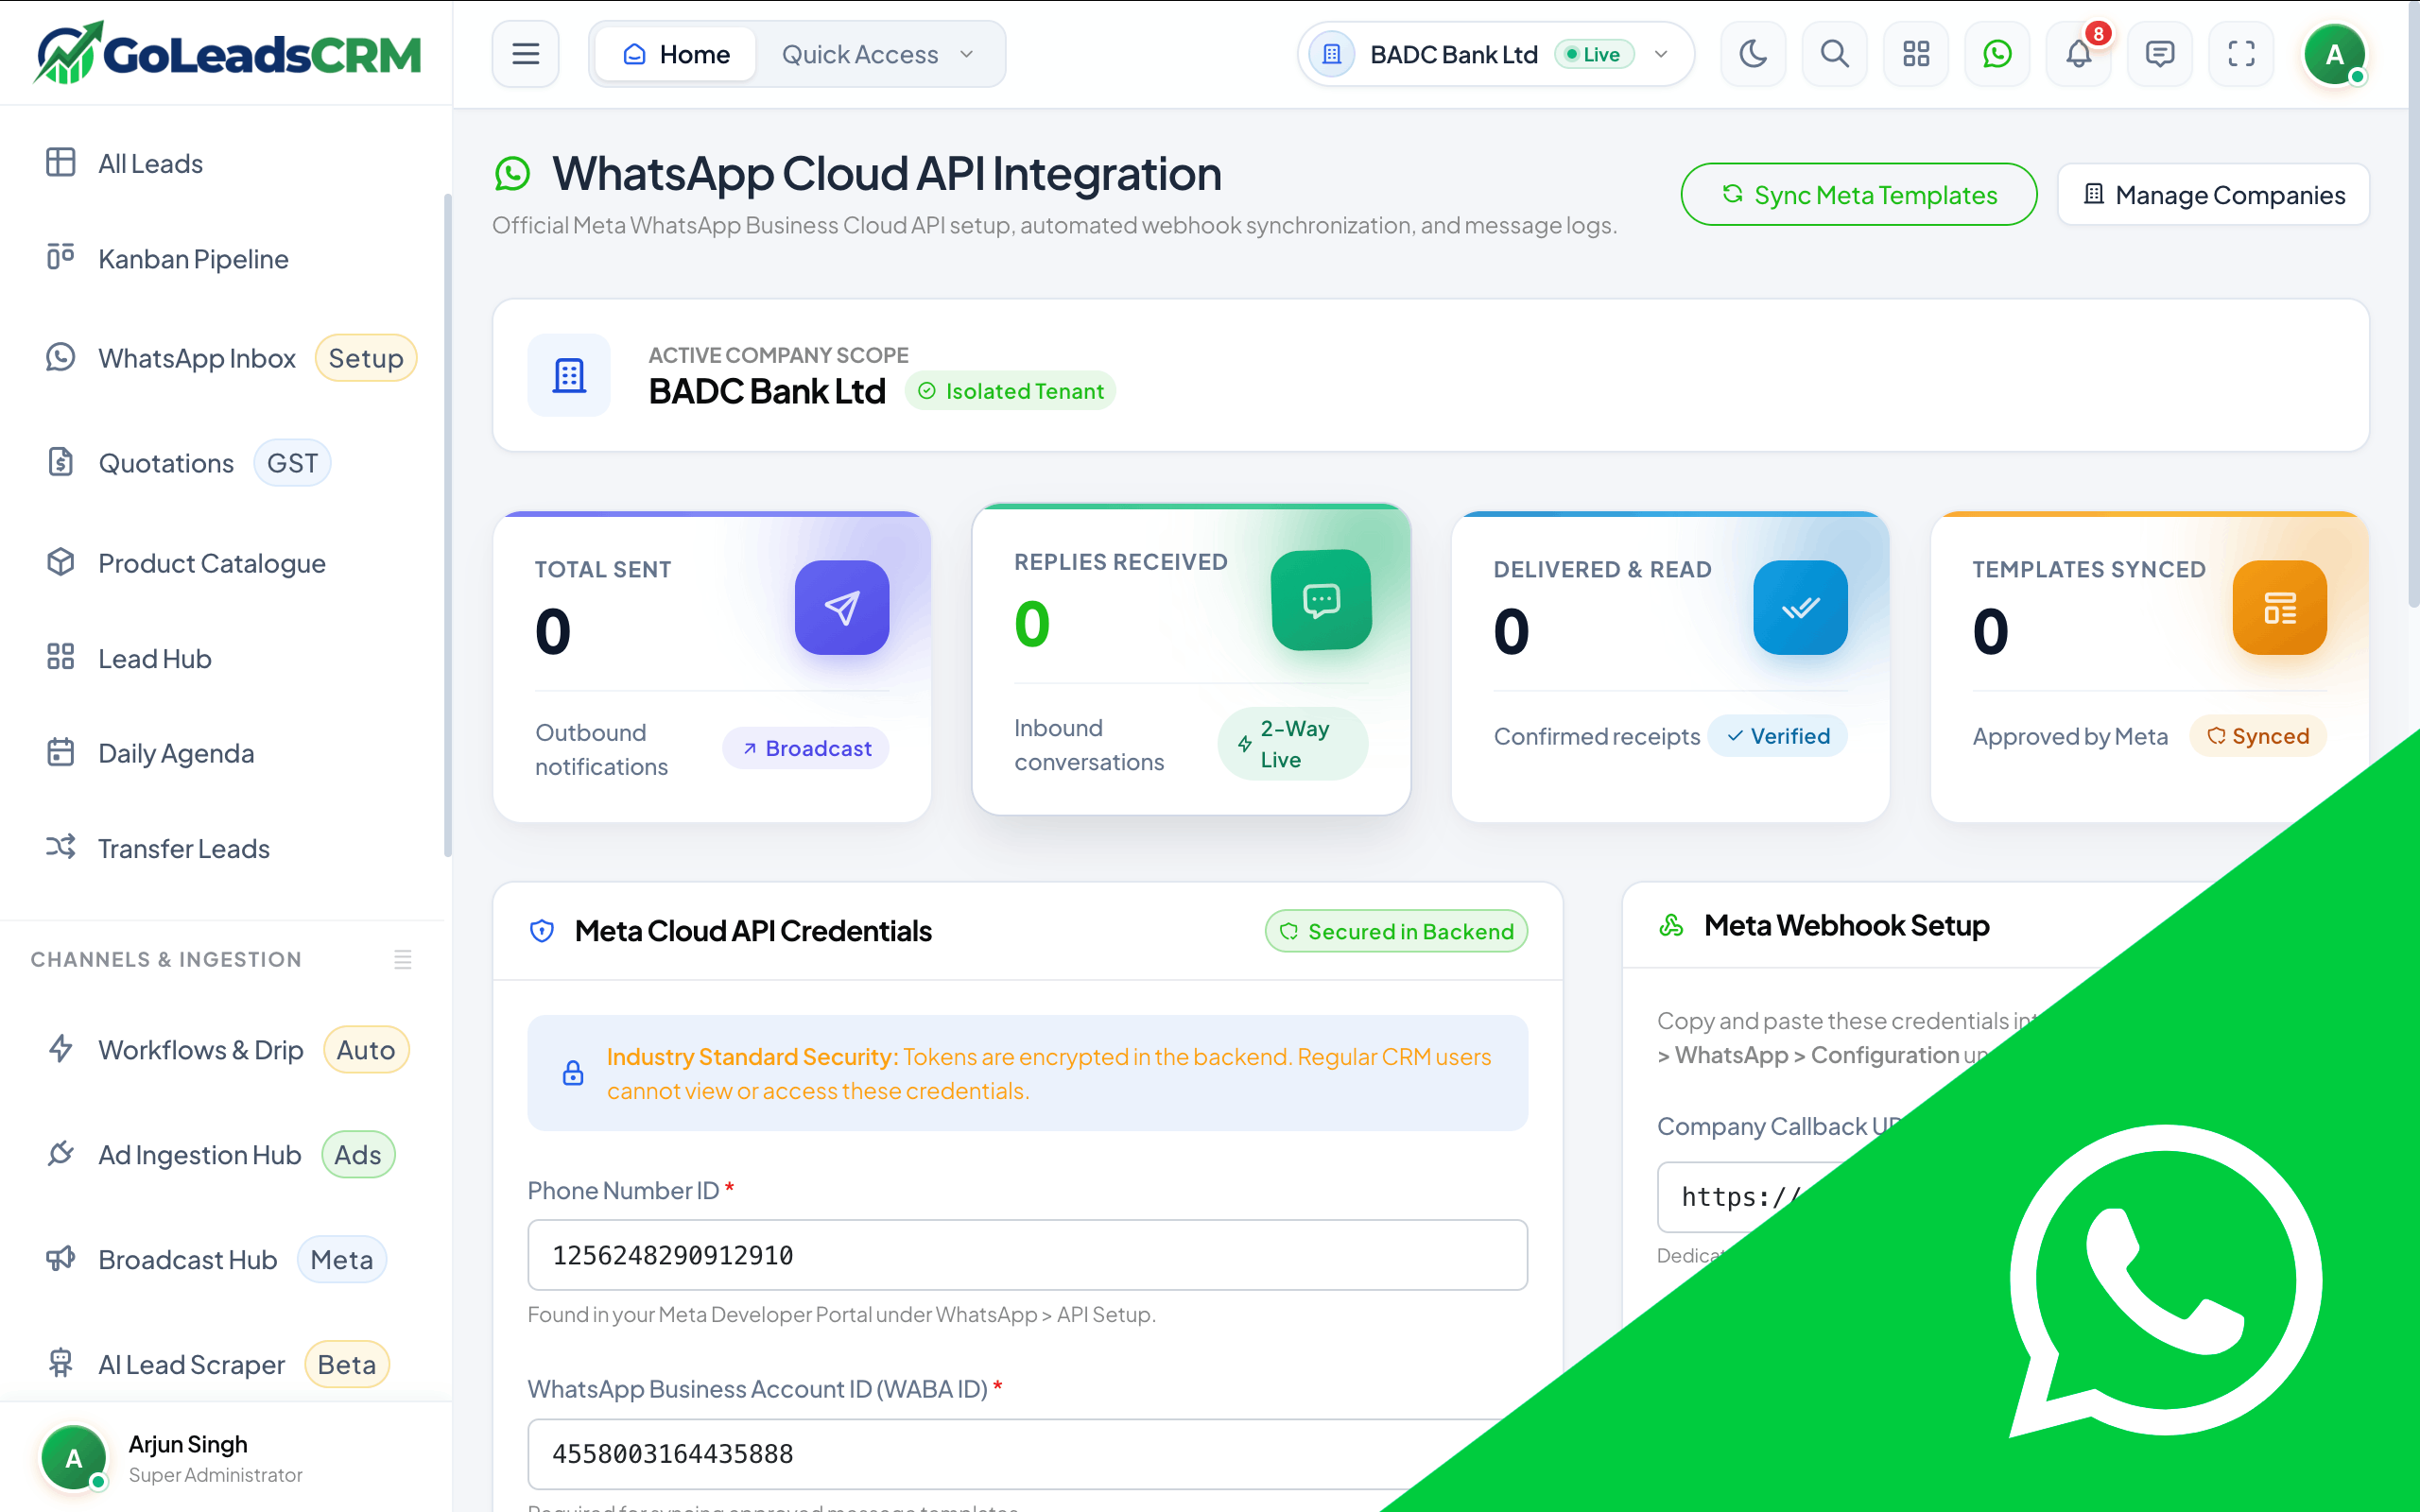Click the double-check icon on Delivered & Read

(x=1800, y=607)
